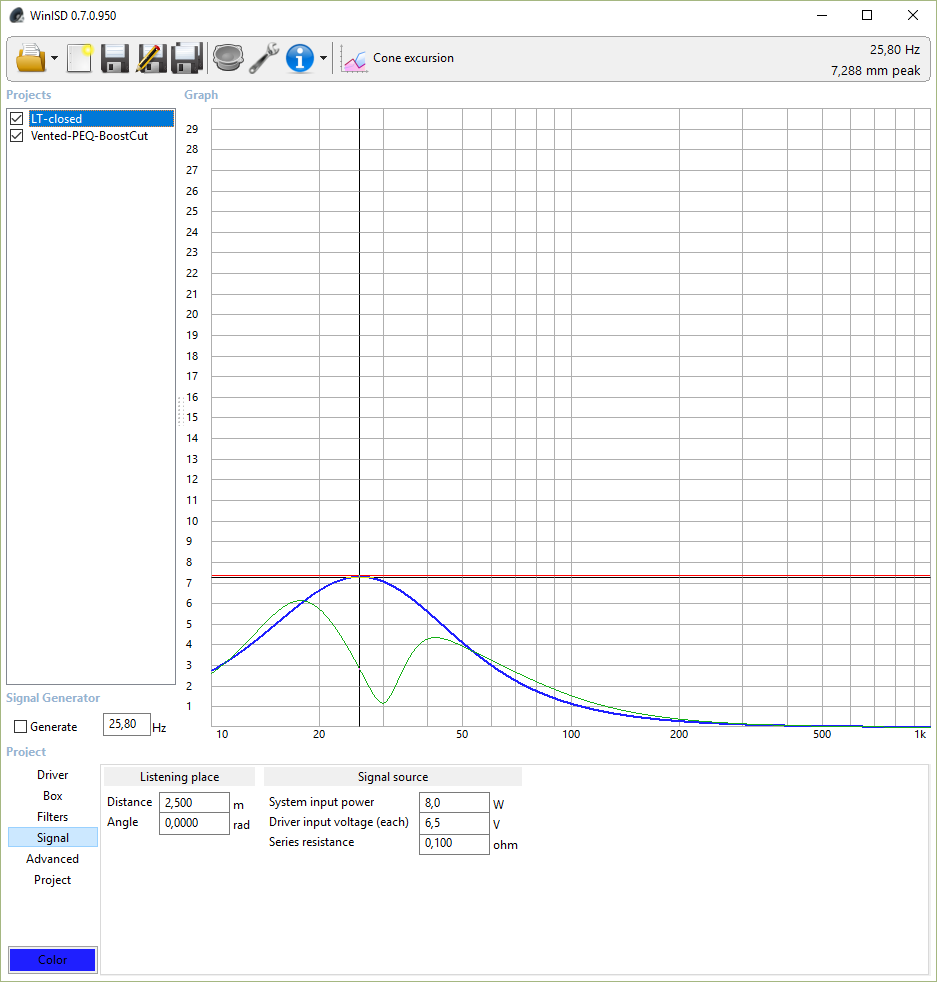Expand the info icon dropdown arrow
The width and height of the screenshot is (937, 982).
pos(323,58)
